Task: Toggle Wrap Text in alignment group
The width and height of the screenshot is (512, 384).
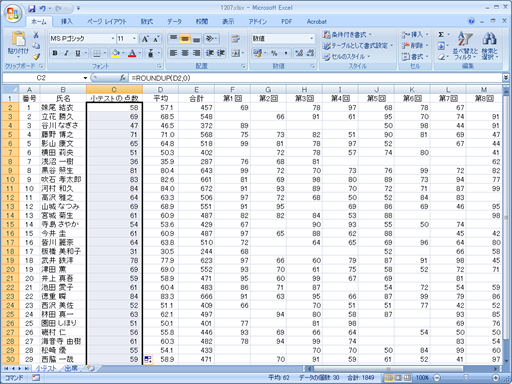Action: click(235, 39)
